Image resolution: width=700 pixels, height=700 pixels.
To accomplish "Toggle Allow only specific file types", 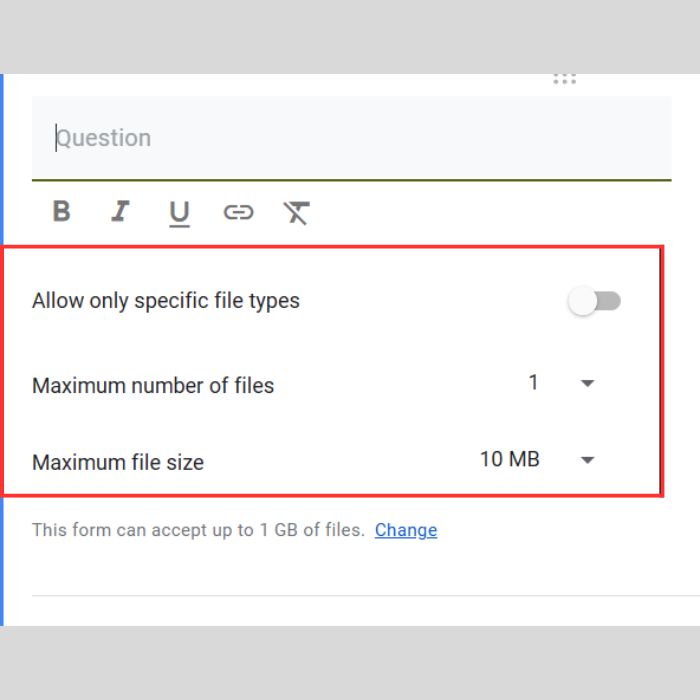I will click(x=594, y=301).
